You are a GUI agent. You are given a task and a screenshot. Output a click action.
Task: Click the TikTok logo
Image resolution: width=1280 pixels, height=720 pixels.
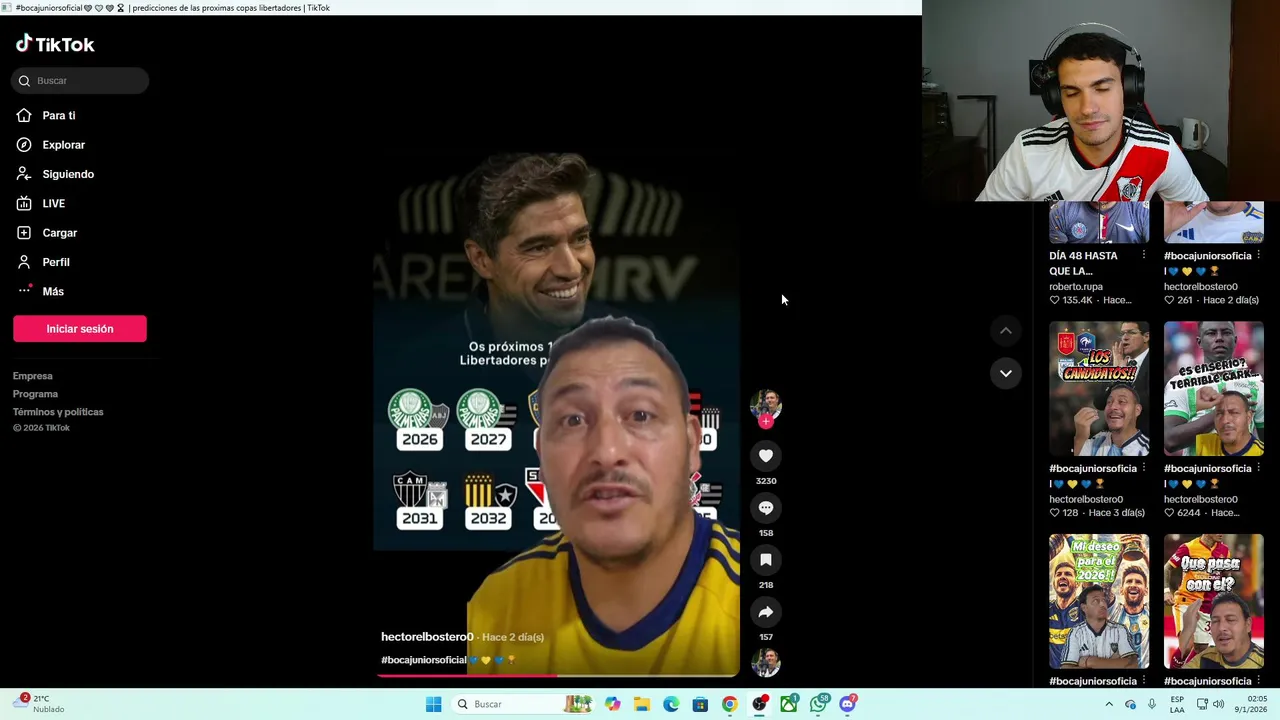[x=55, y=44]
